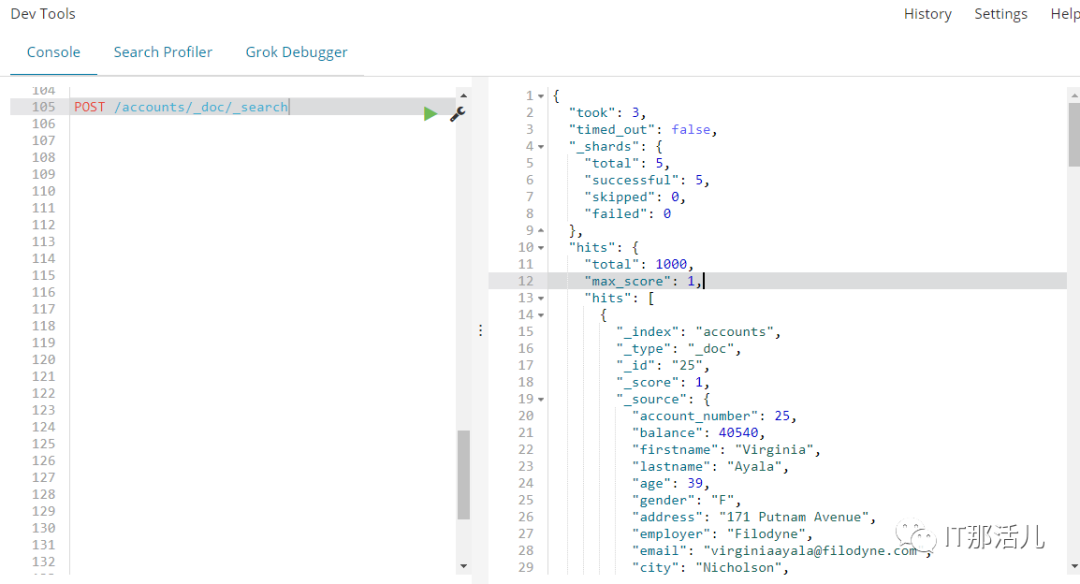The width and height of the screenshot is (1080, 584).
Task: Click line number 120 in editor gutter
Action: pyautogui.click(x=43, y=359)
